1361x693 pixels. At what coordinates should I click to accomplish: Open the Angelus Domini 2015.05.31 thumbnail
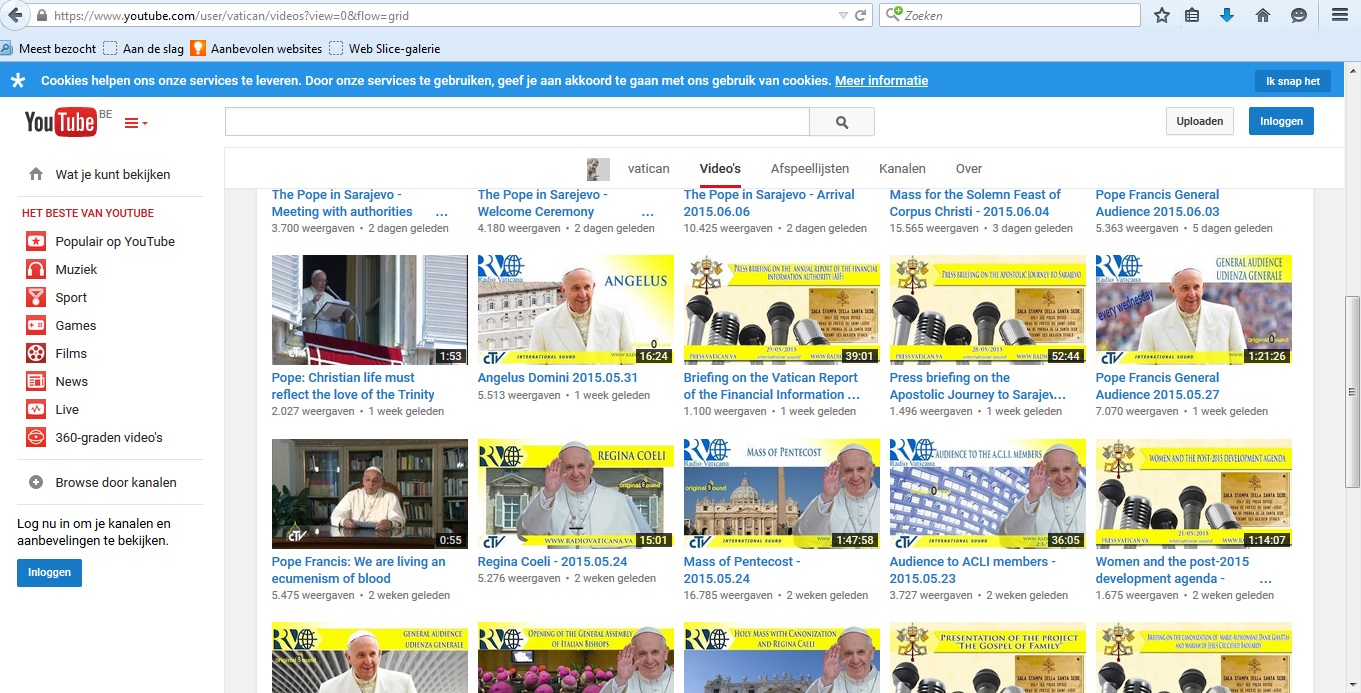click(x=575, y=309)
